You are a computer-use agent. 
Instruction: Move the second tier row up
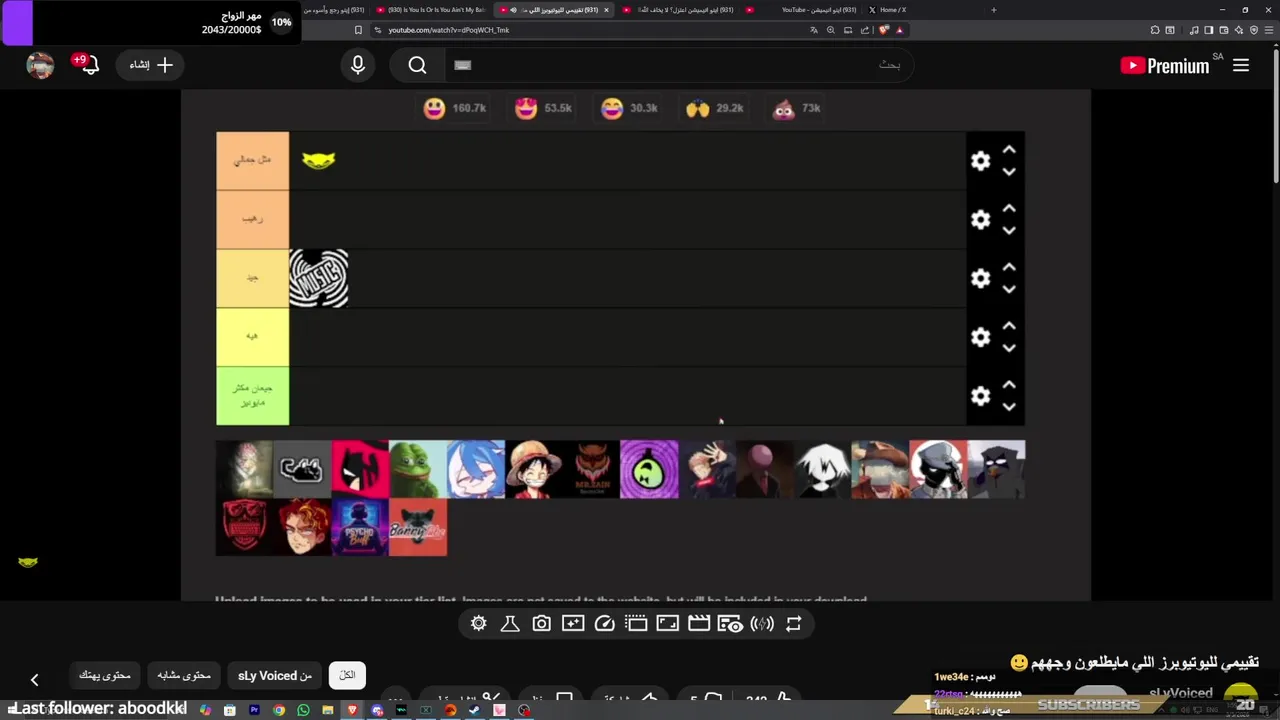(1009, 209)
